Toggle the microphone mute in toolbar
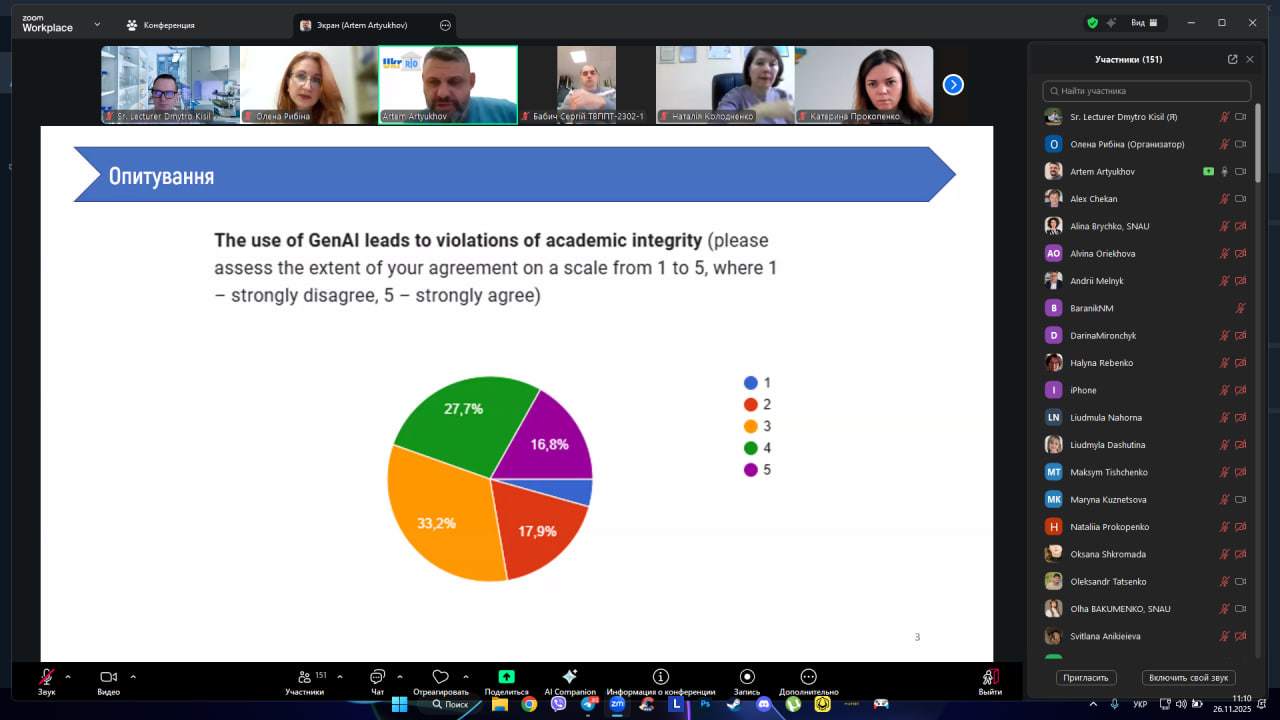This screenshot has height=720, width=1280. point(46,677)
